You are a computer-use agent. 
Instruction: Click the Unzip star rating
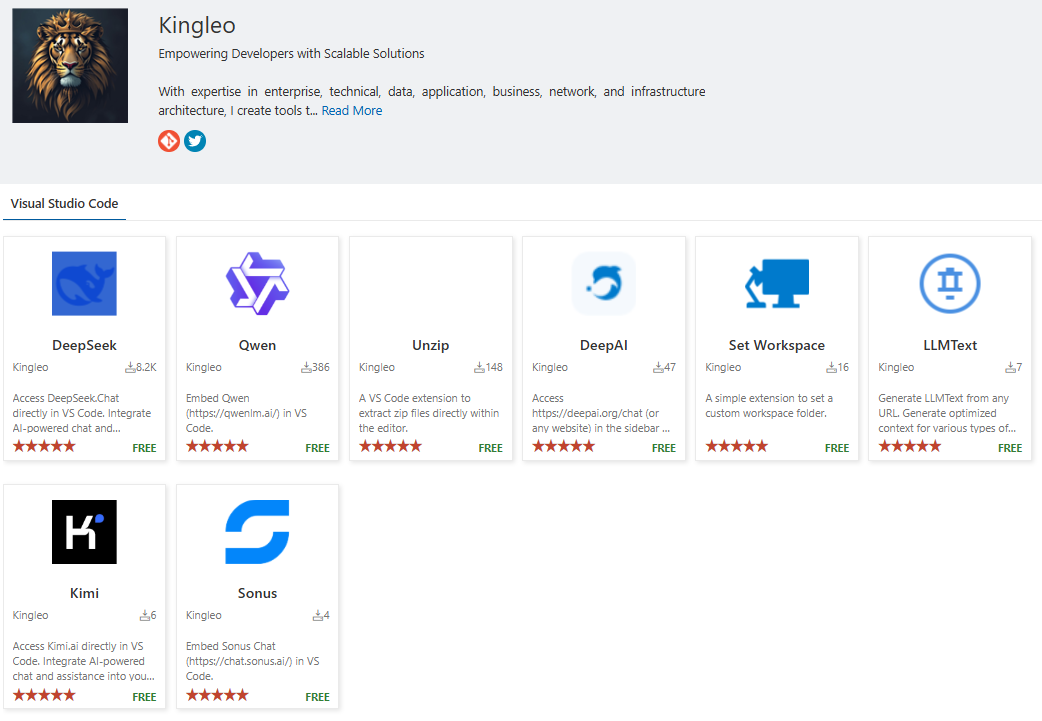click(x=390, y=446)
